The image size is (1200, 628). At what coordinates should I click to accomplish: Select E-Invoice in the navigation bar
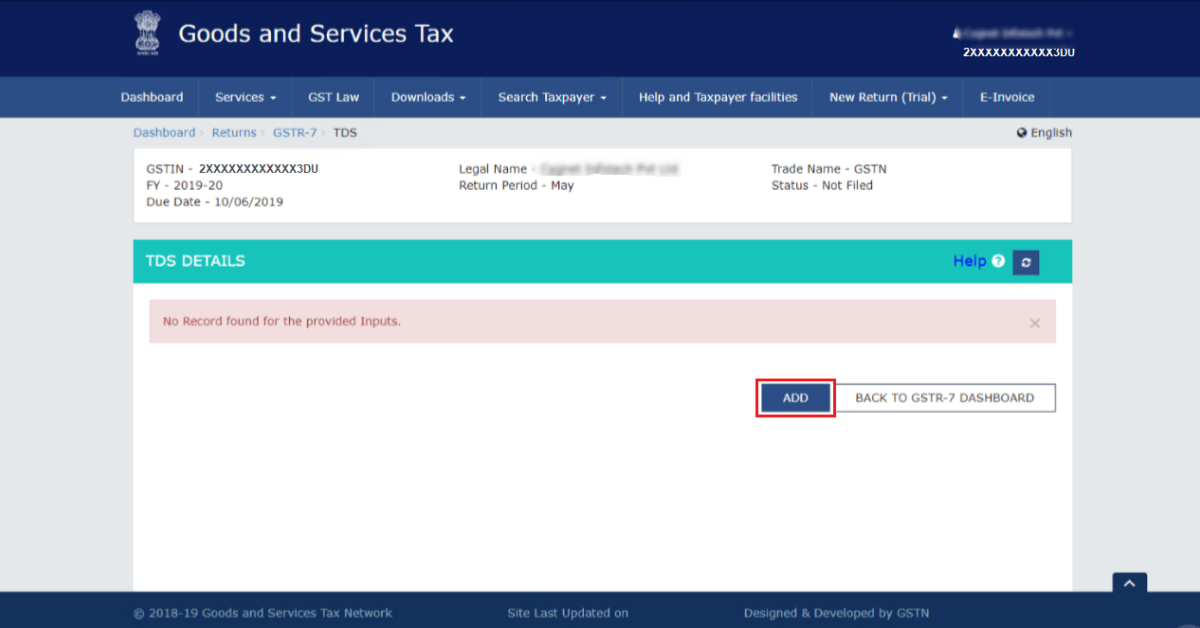point(1007,97)
